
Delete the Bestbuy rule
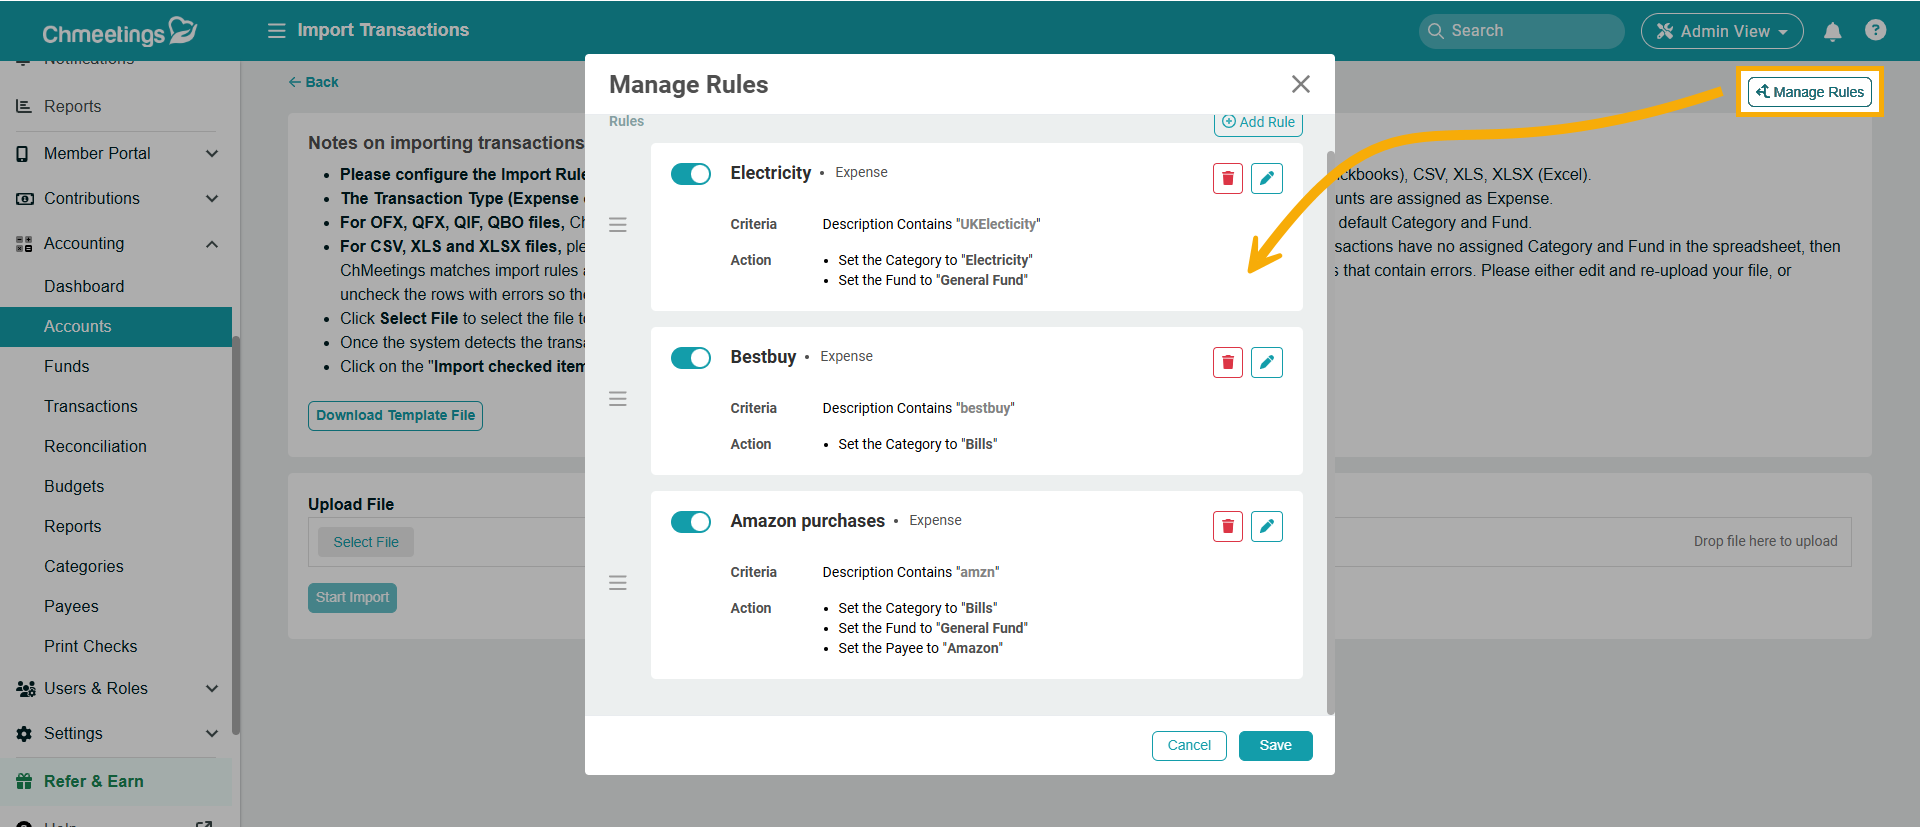[1227, 362]
